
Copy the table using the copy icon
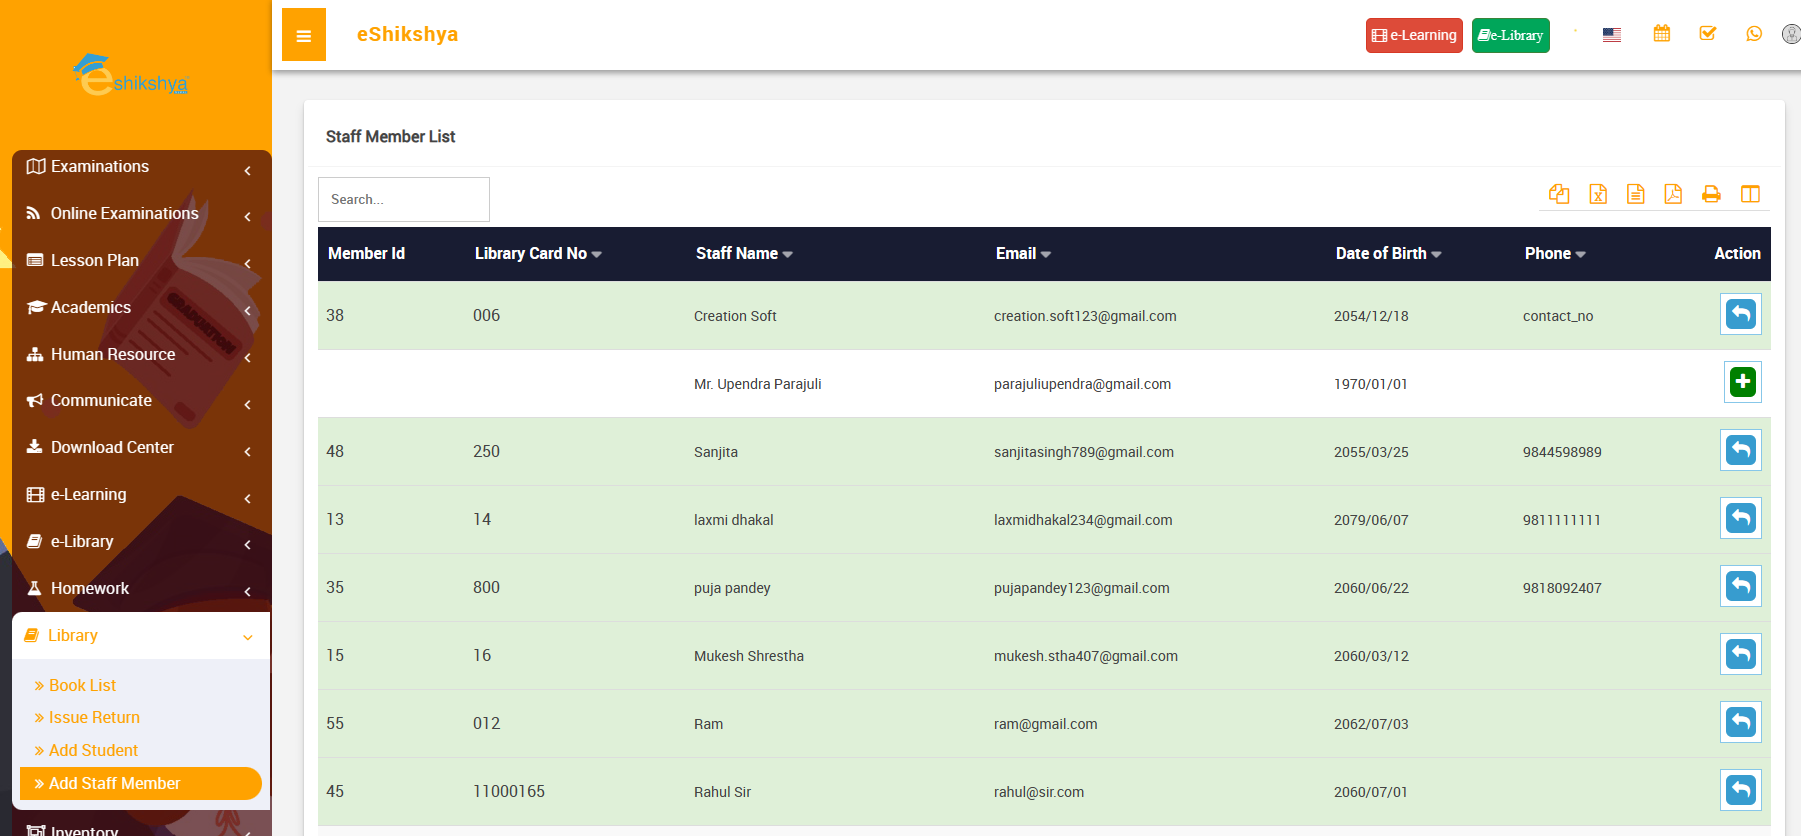[1558, 194]
